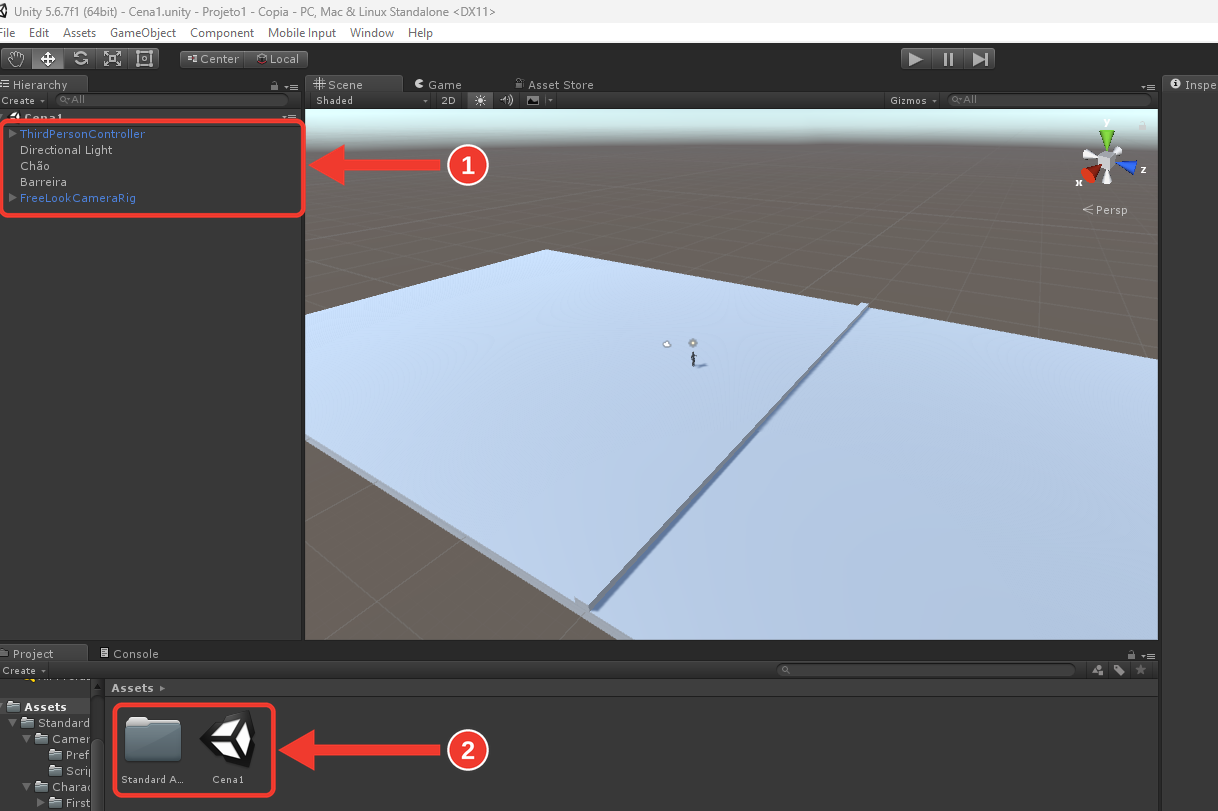The image size is (1218, 811).
Task: Open the Gizmos dropdown
Action: tap(914, 100)
